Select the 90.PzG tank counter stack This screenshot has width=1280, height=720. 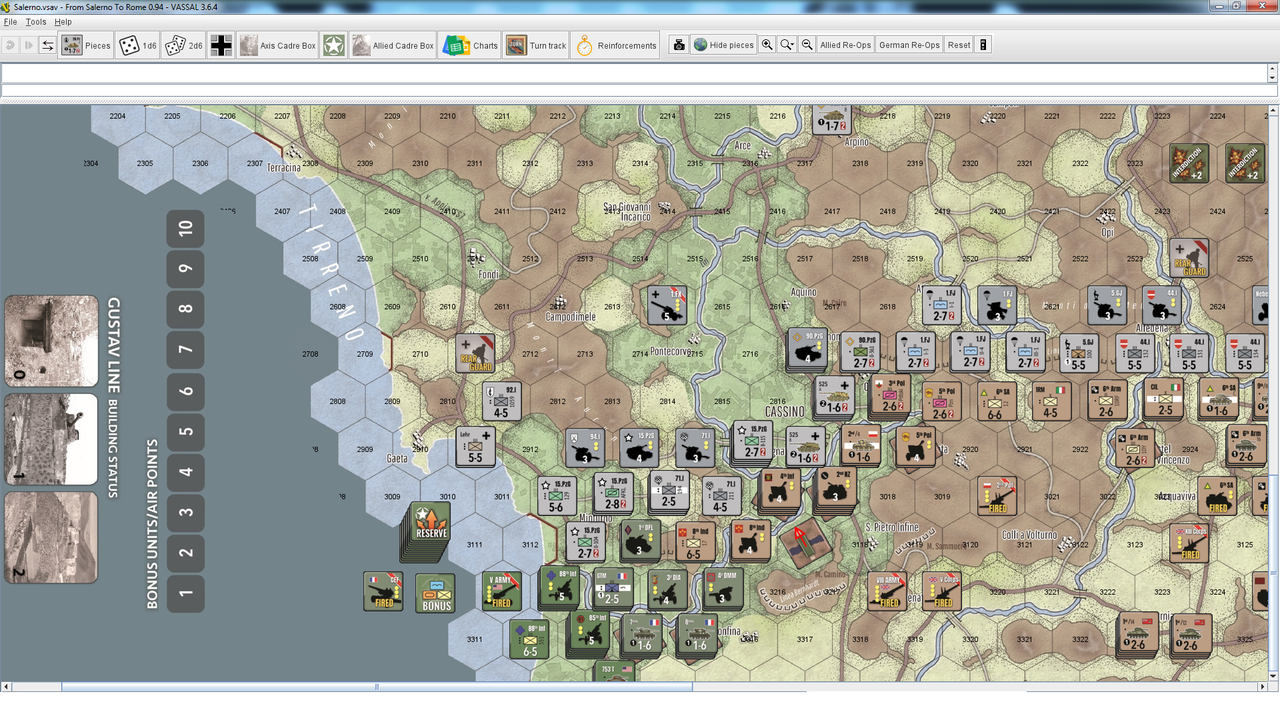(x=807, y=349)
